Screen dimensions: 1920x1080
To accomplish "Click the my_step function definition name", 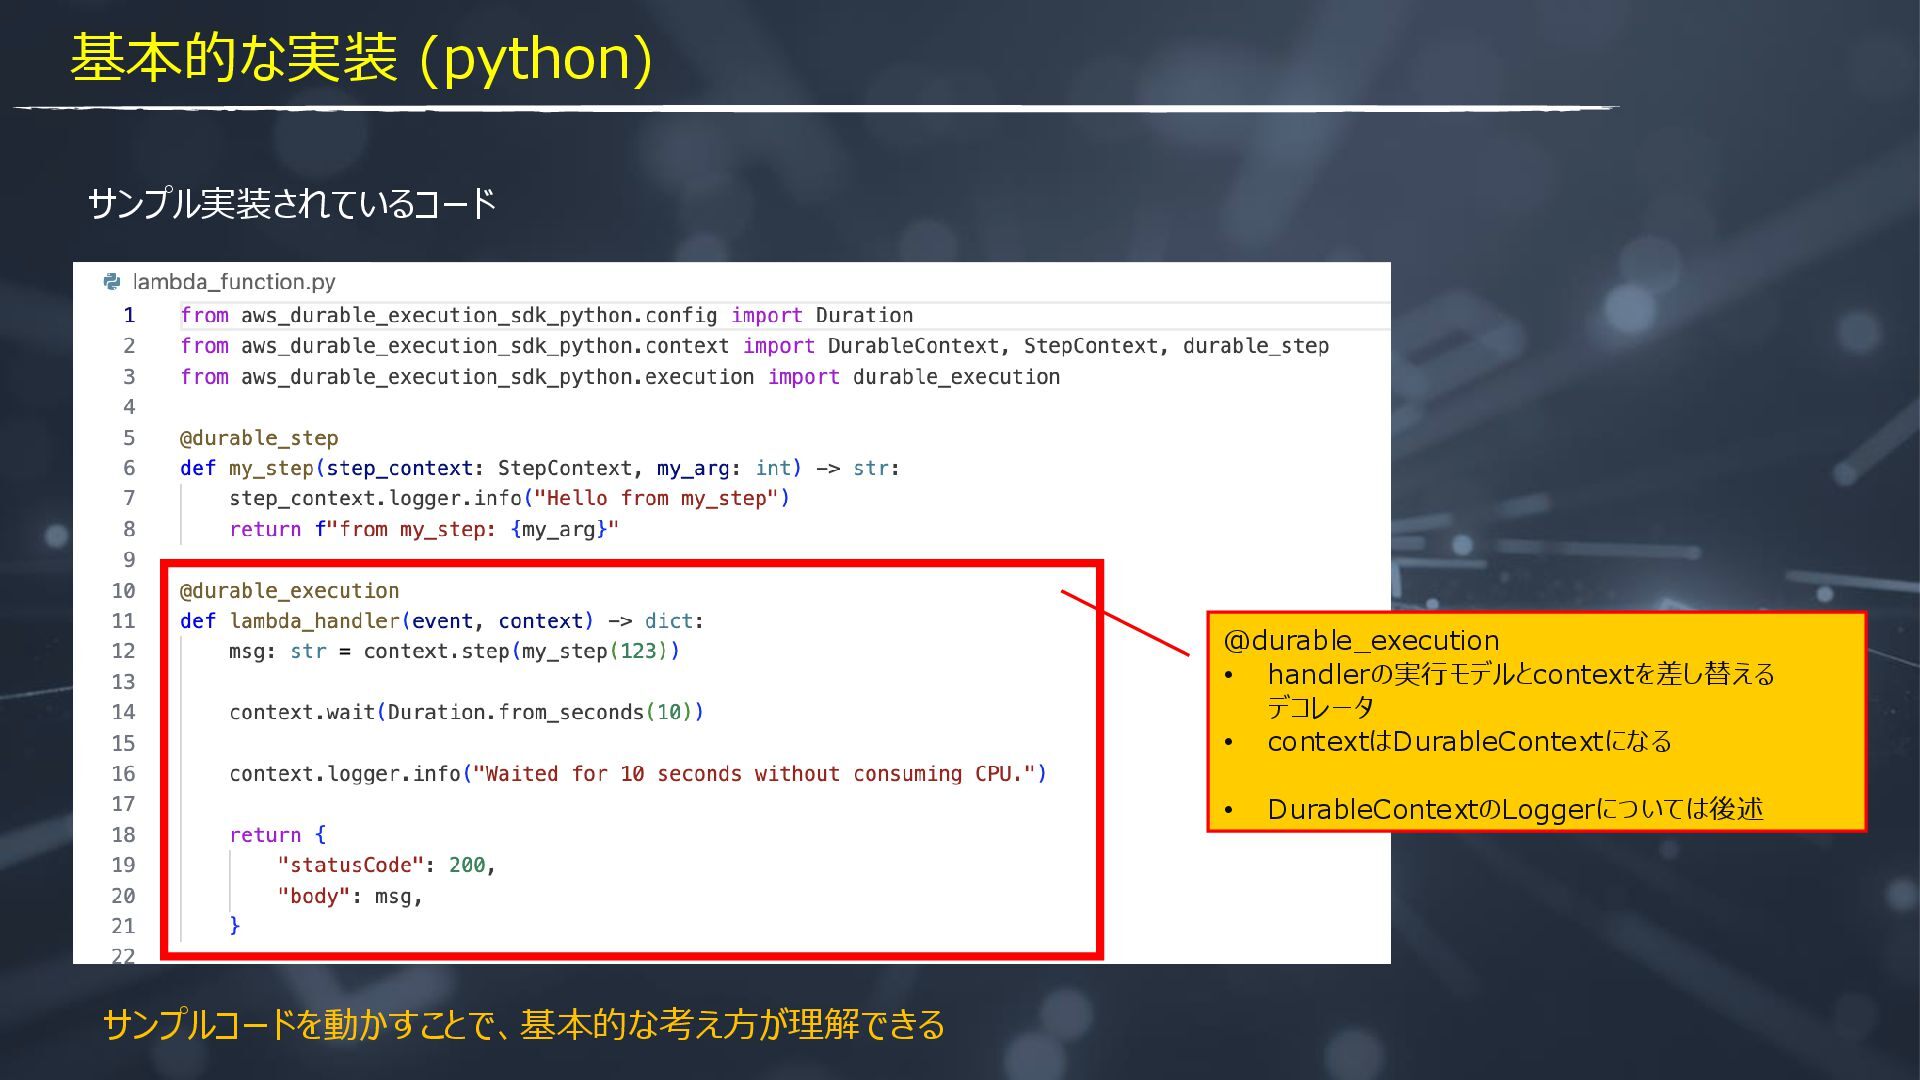I will (271, 468).
